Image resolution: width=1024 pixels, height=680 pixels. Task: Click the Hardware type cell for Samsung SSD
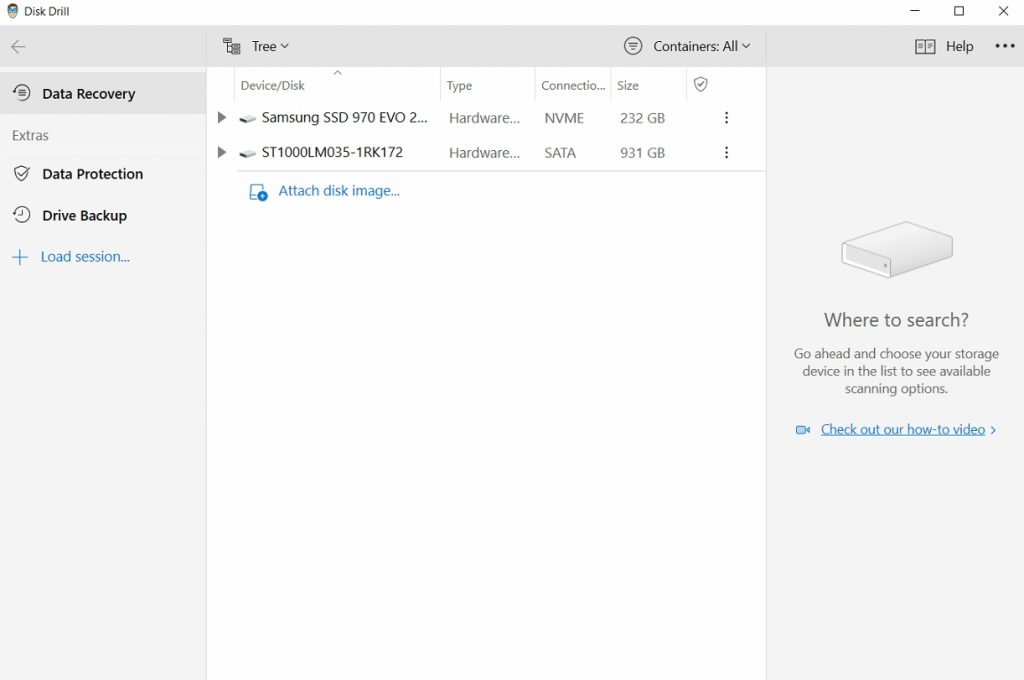[x=485, y=118]
